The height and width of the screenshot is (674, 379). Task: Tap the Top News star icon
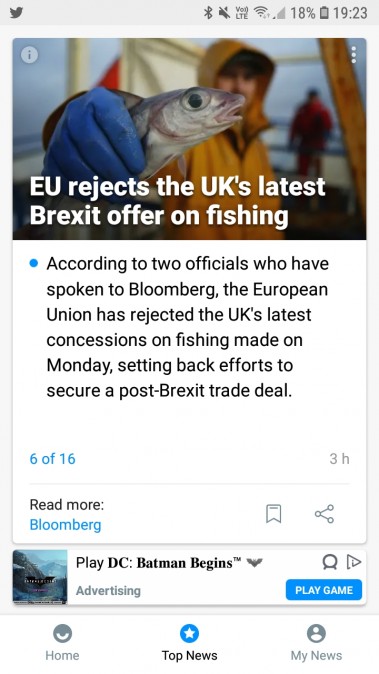point(190,633)
